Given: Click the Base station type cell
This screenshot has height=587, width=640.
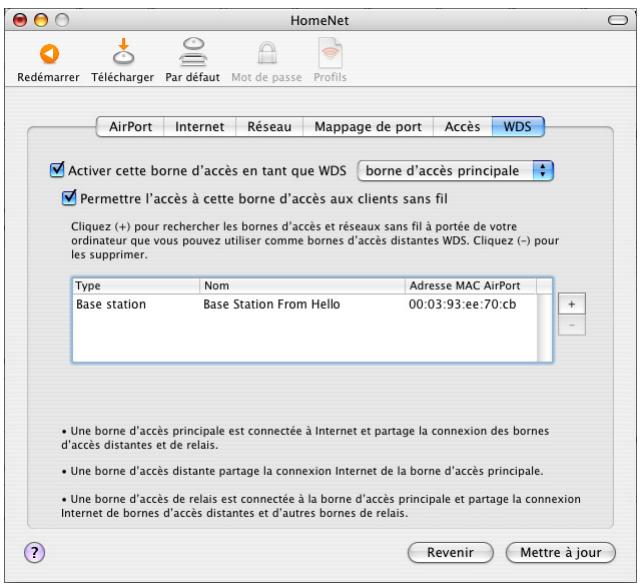Looking at the screenshot, I should [111, 304].
